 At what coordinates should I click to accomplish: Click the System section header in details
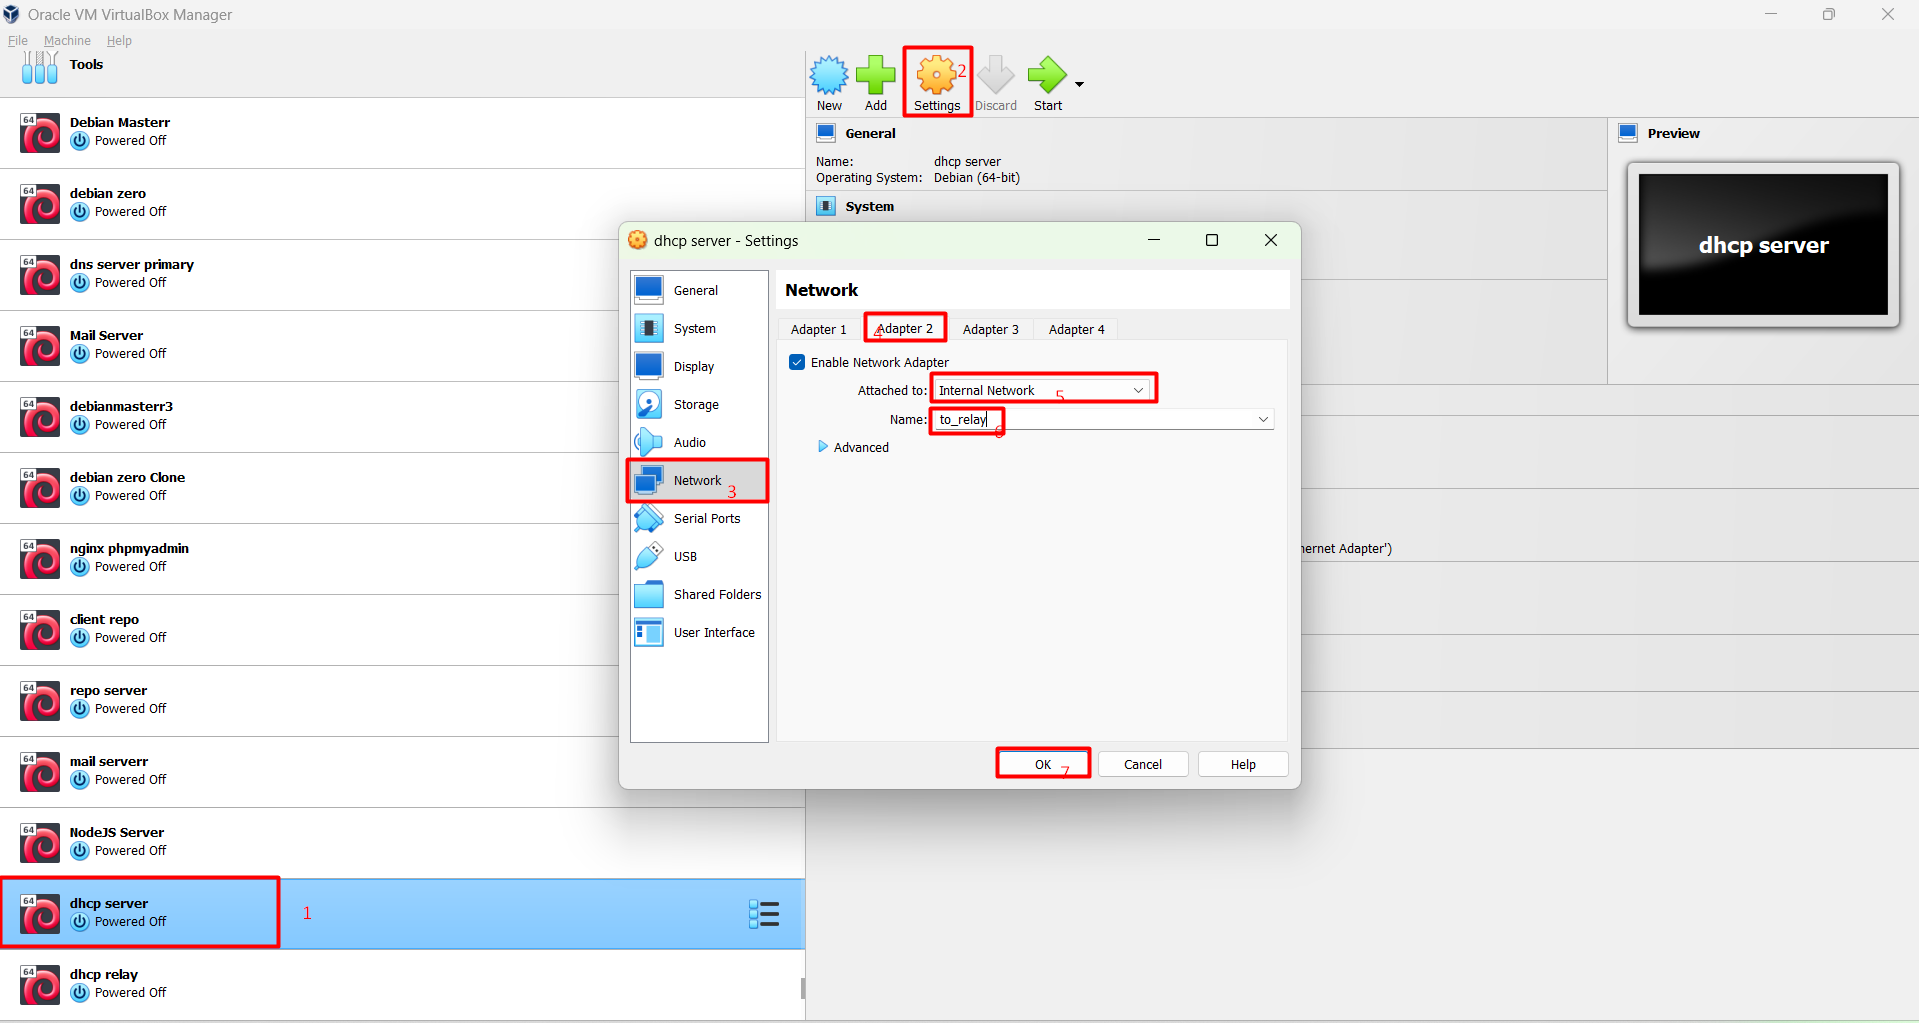click(x=869, y=206)
